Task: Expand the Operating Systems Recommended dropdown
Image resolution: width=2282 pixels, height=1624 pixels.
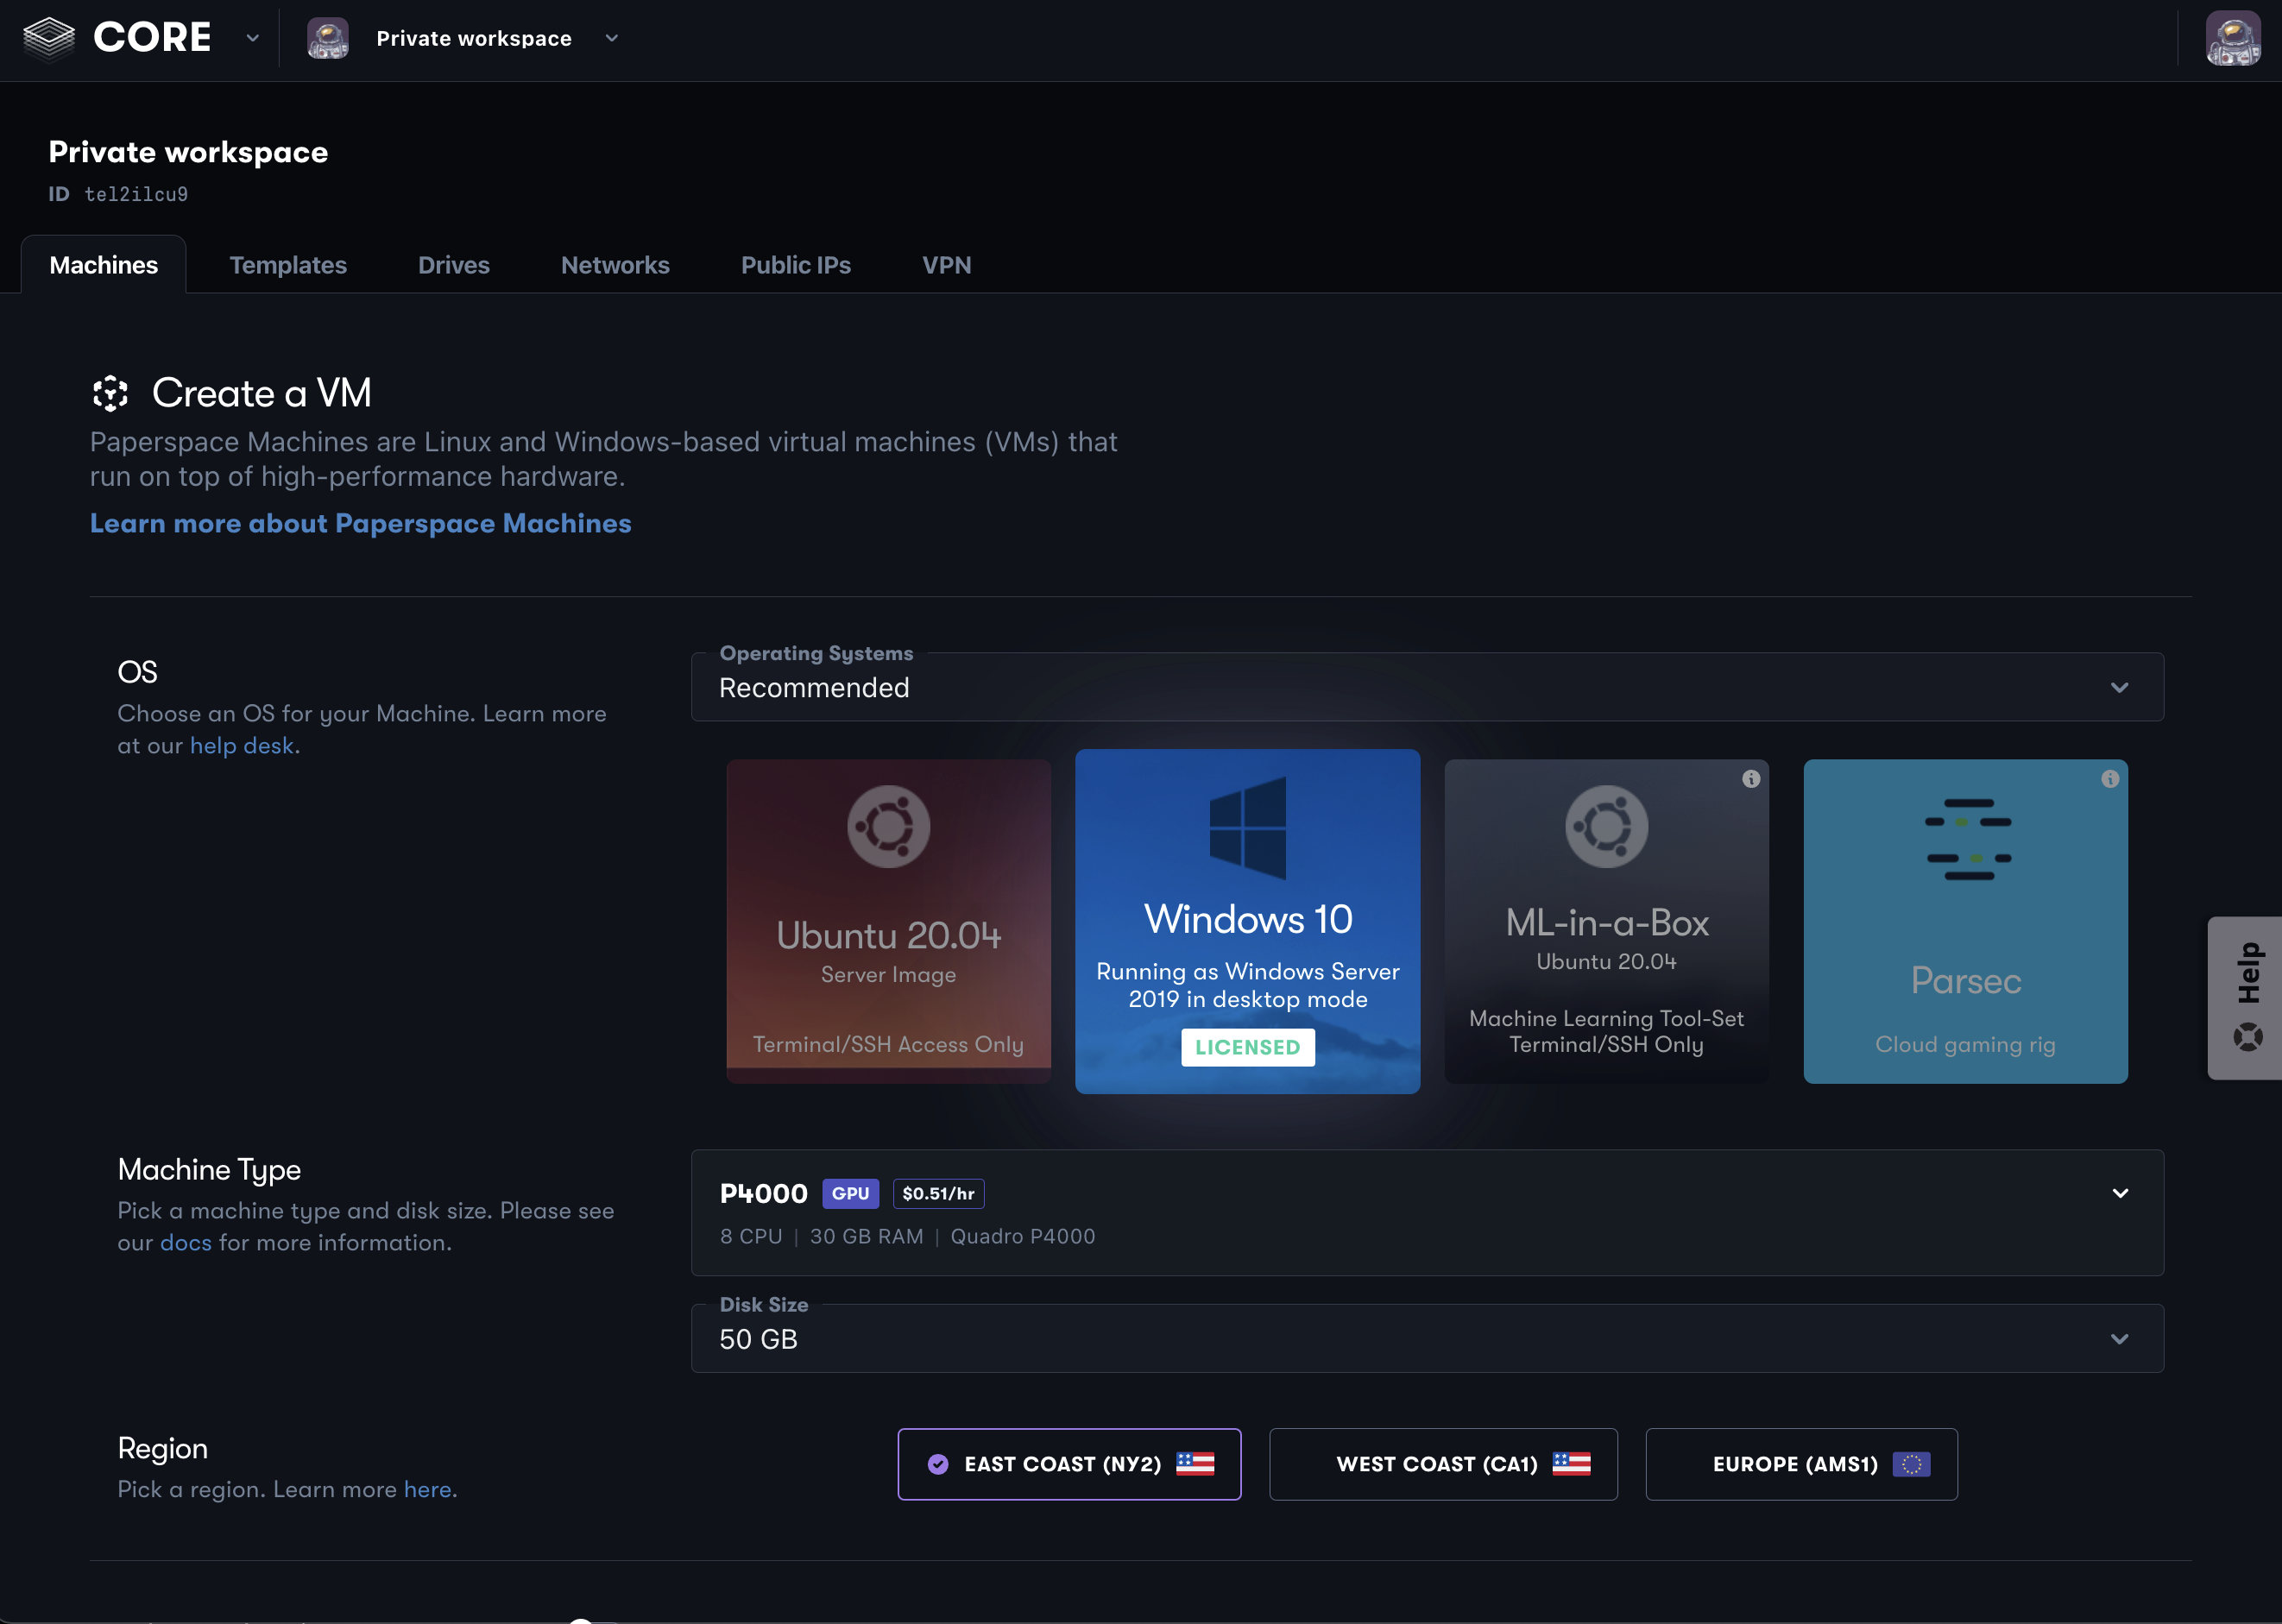Action: [1427, 687]
